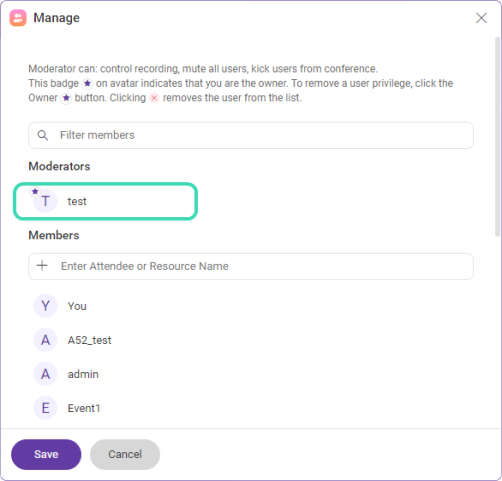Image resolution: width=502 pixels, height=481 pixels.
Task: Save the moderator changes
Action: (x=46, y=454)
